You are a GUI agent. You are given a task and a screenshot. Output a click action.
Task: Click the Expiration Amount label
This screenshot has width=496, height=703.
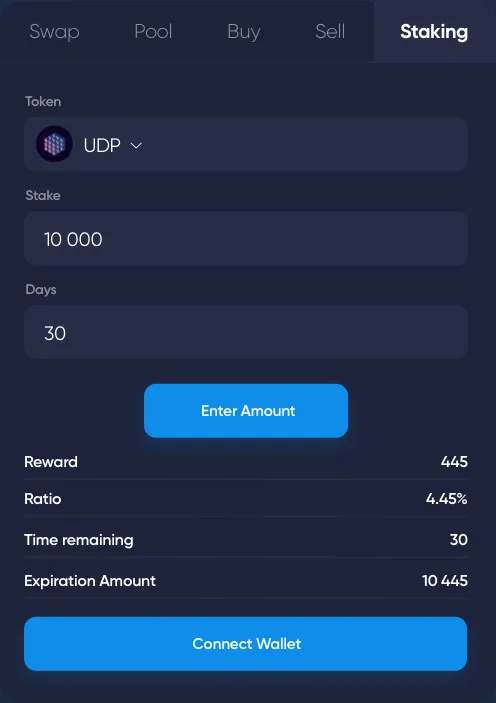[90, 581]
